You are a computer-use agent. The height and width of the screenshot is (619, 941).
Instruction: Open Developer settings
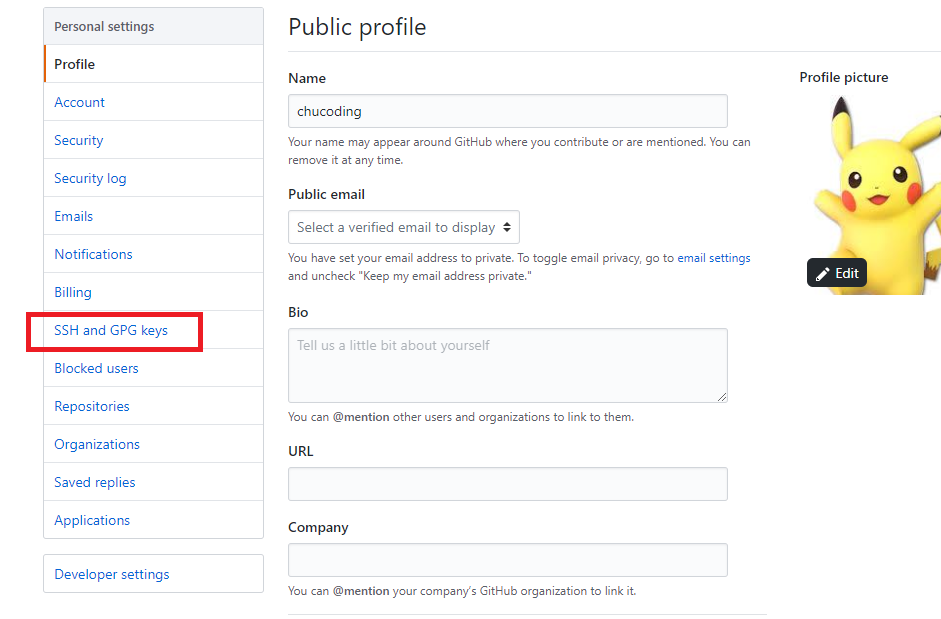pos(154,574)
